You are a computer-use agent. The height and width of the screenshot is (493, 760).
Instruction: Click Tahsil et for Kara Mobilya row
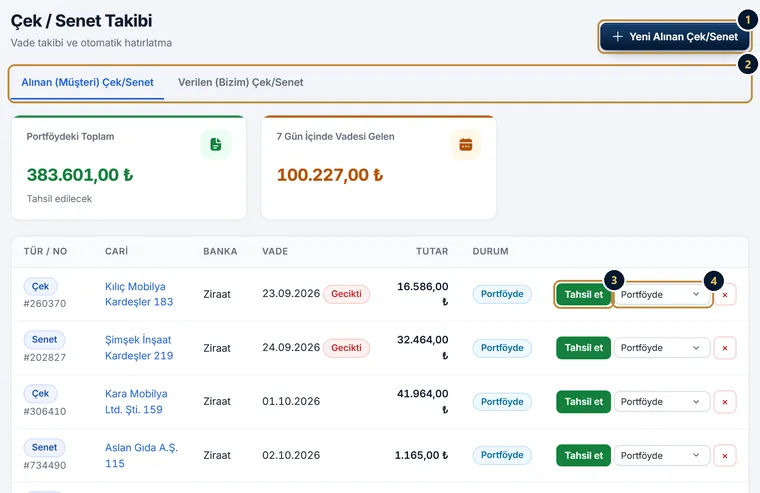coord(584,402)
